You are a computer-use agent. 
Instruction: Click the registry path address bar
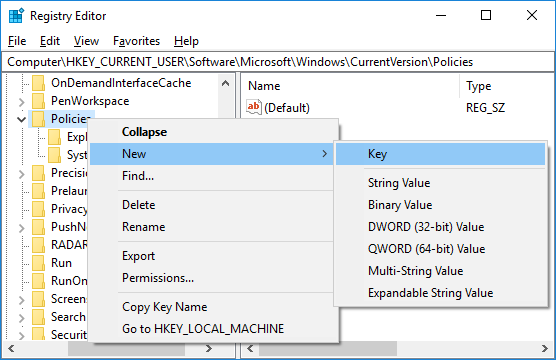point(278,62)
